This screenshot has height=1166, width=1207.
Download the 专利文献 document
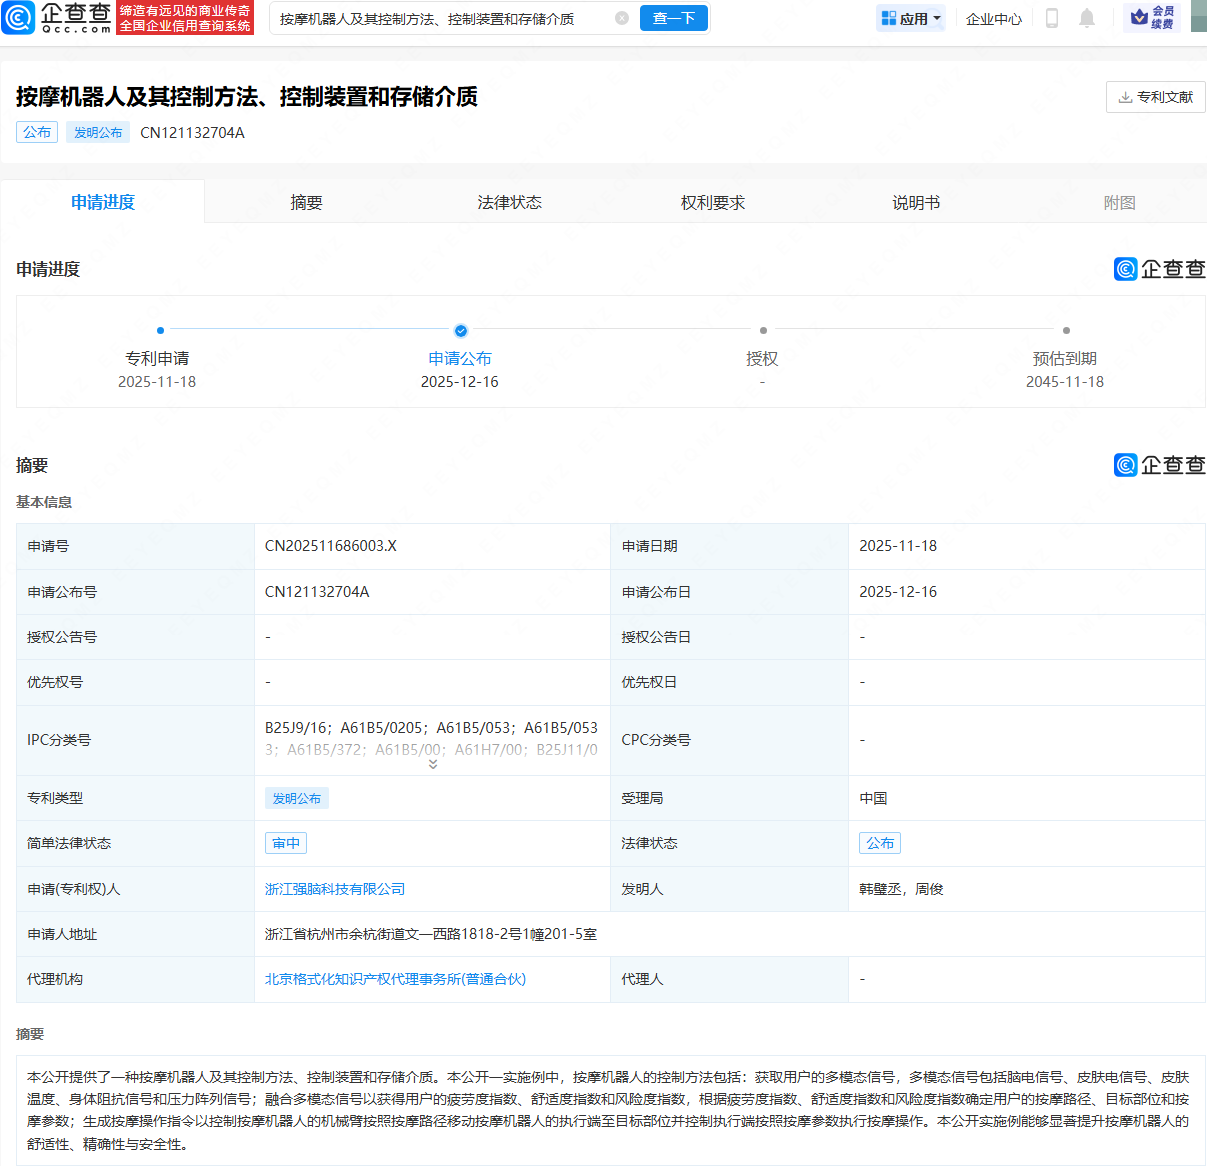click(1155, 97)
